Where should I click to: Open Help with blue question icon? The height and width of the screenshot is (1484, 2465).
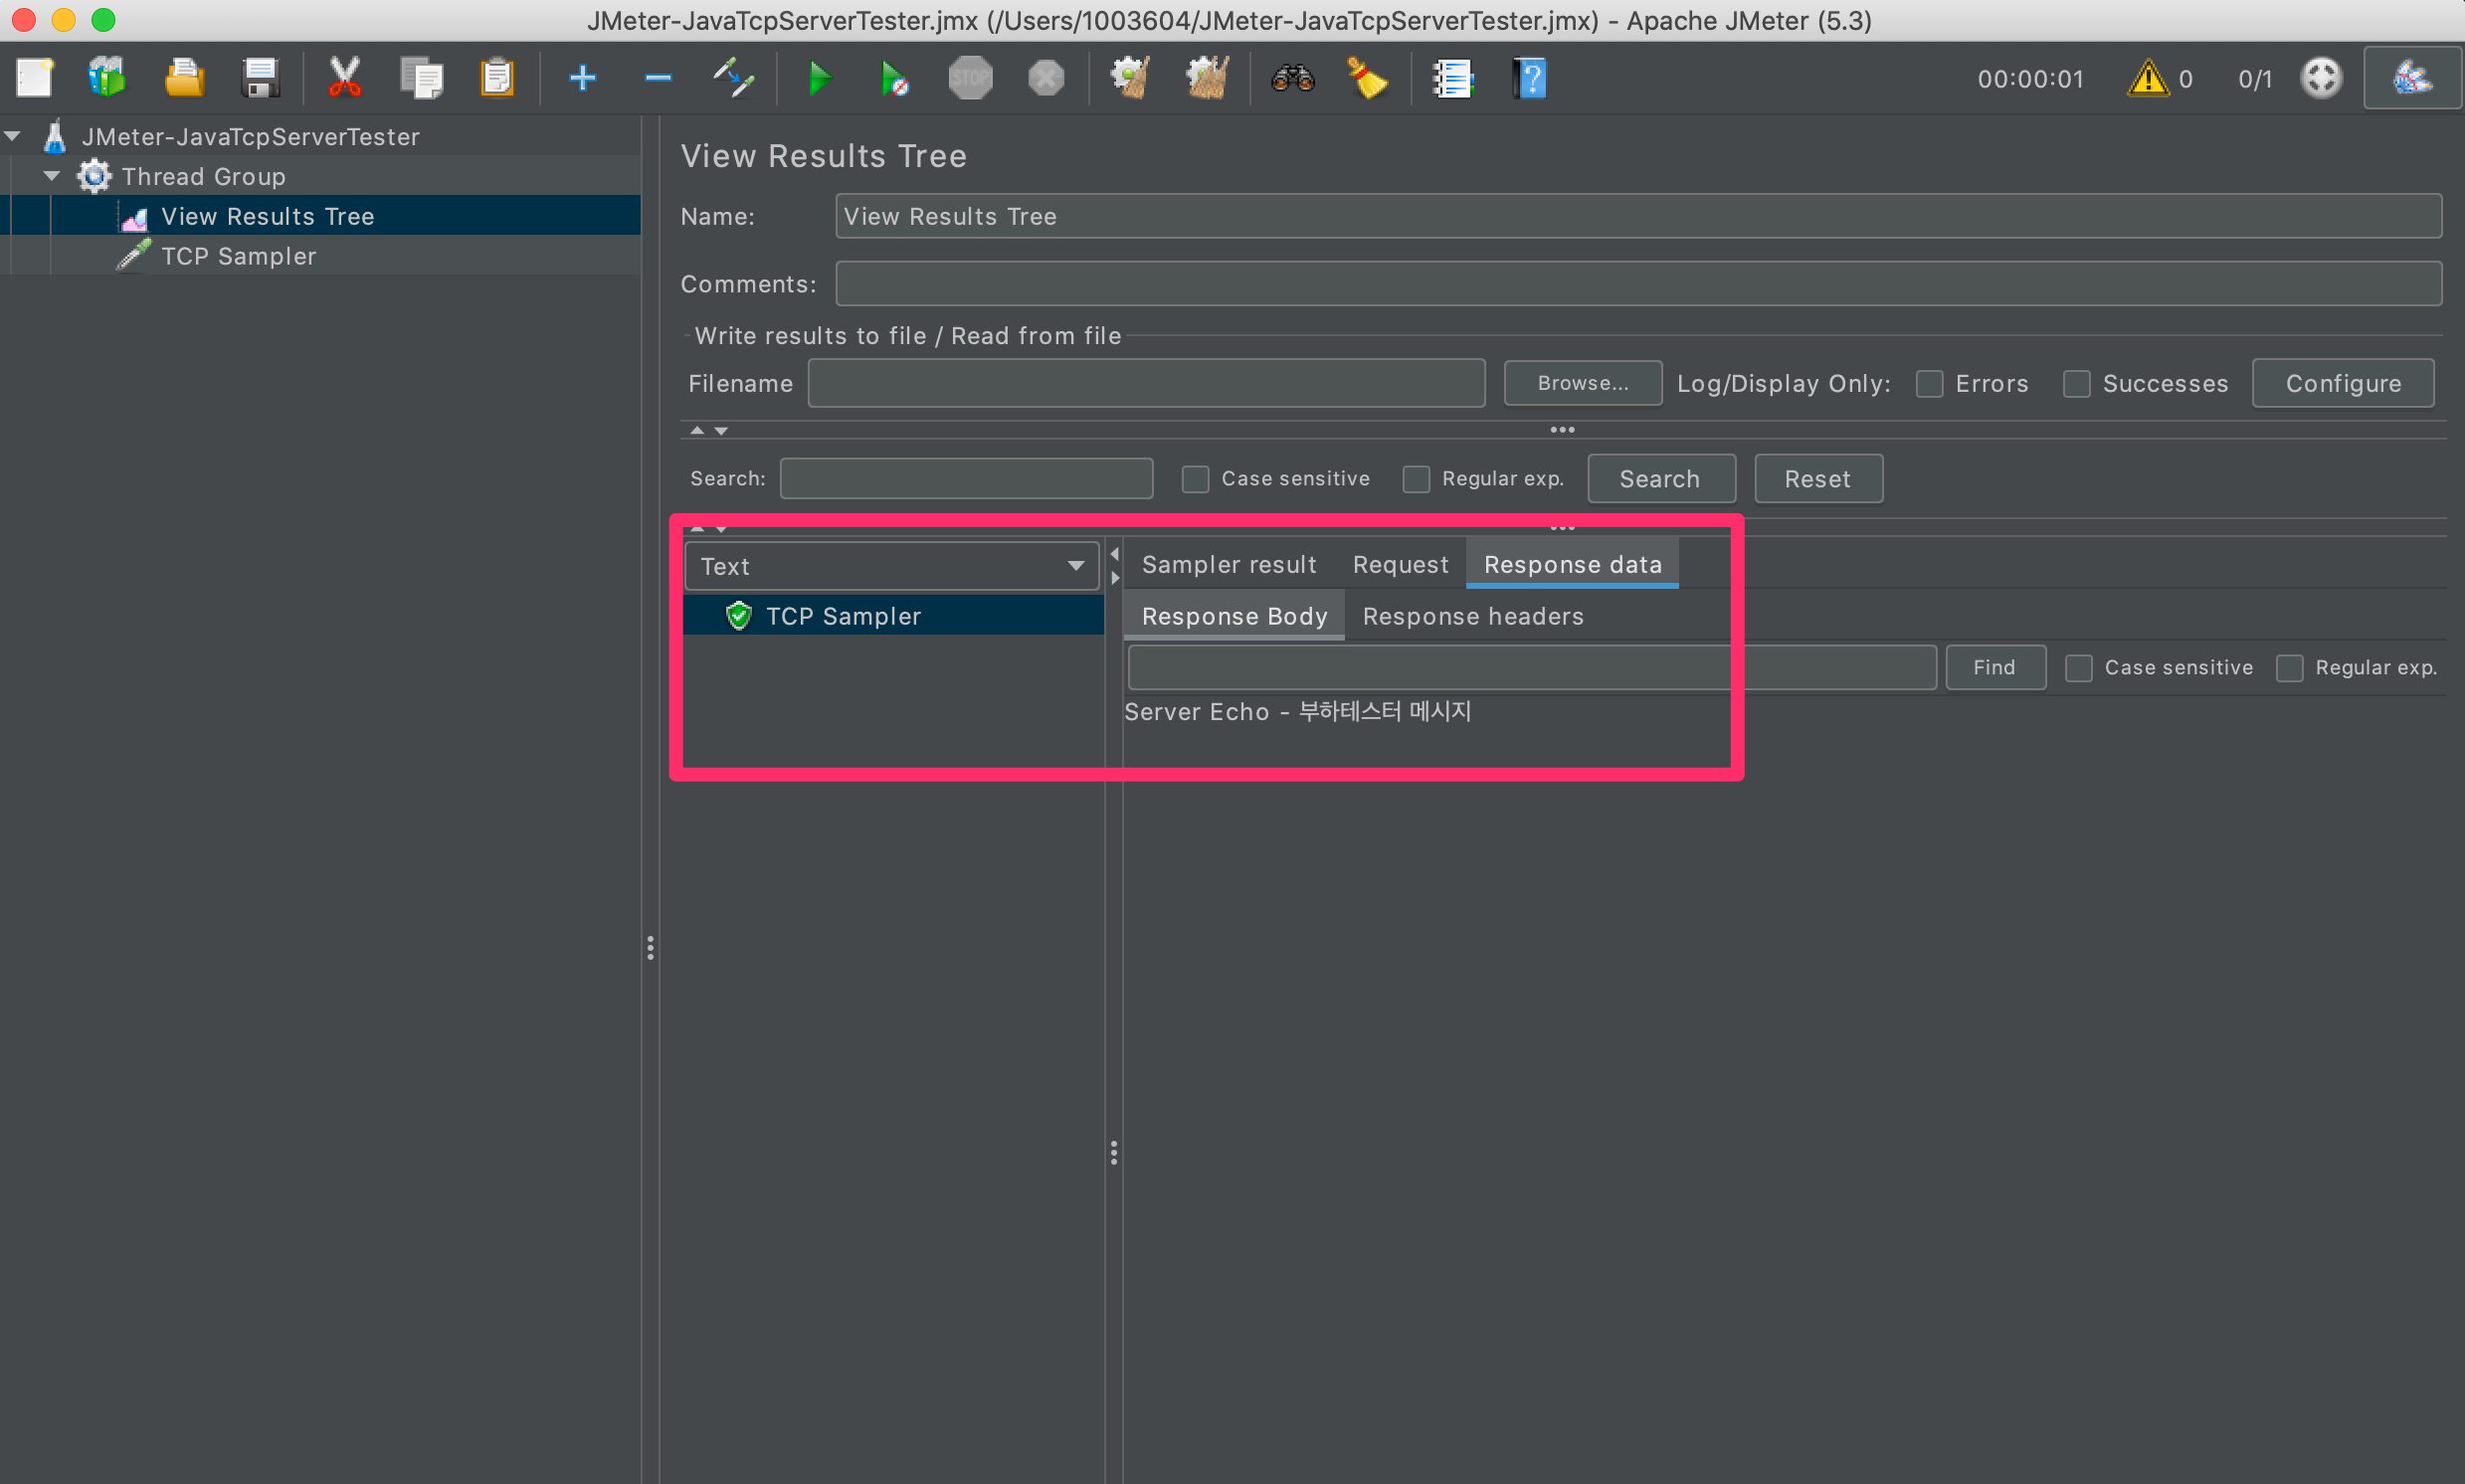1530,78
